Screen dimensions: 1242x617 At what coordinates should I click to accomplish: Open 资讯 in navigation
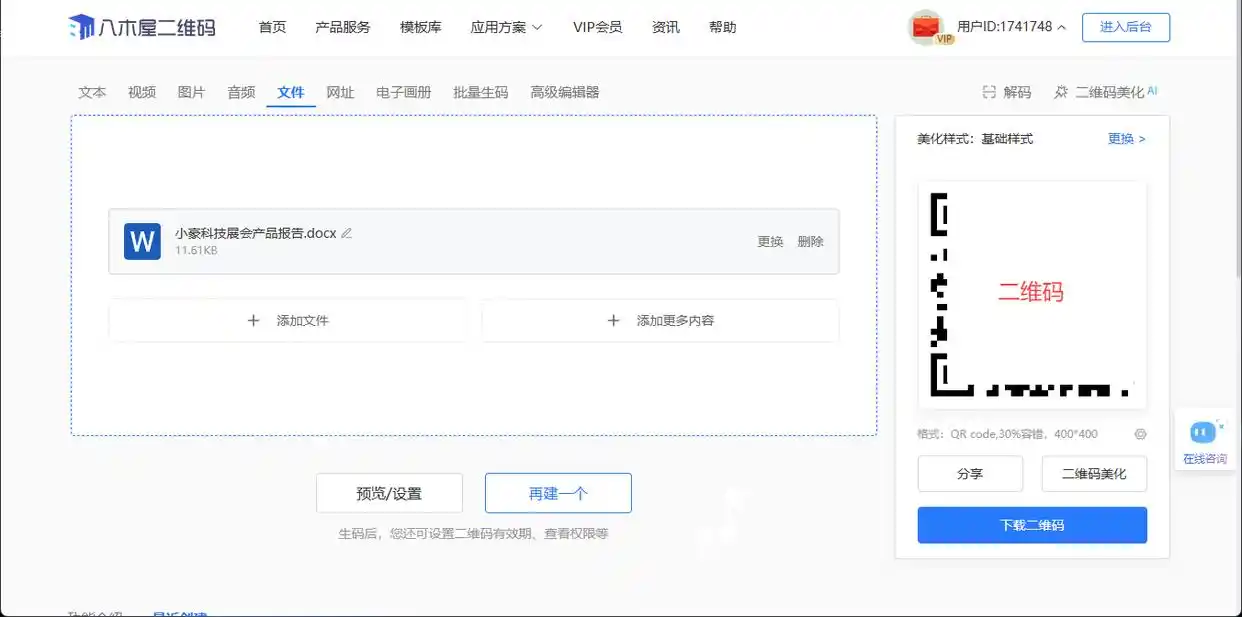pos(666,27)
